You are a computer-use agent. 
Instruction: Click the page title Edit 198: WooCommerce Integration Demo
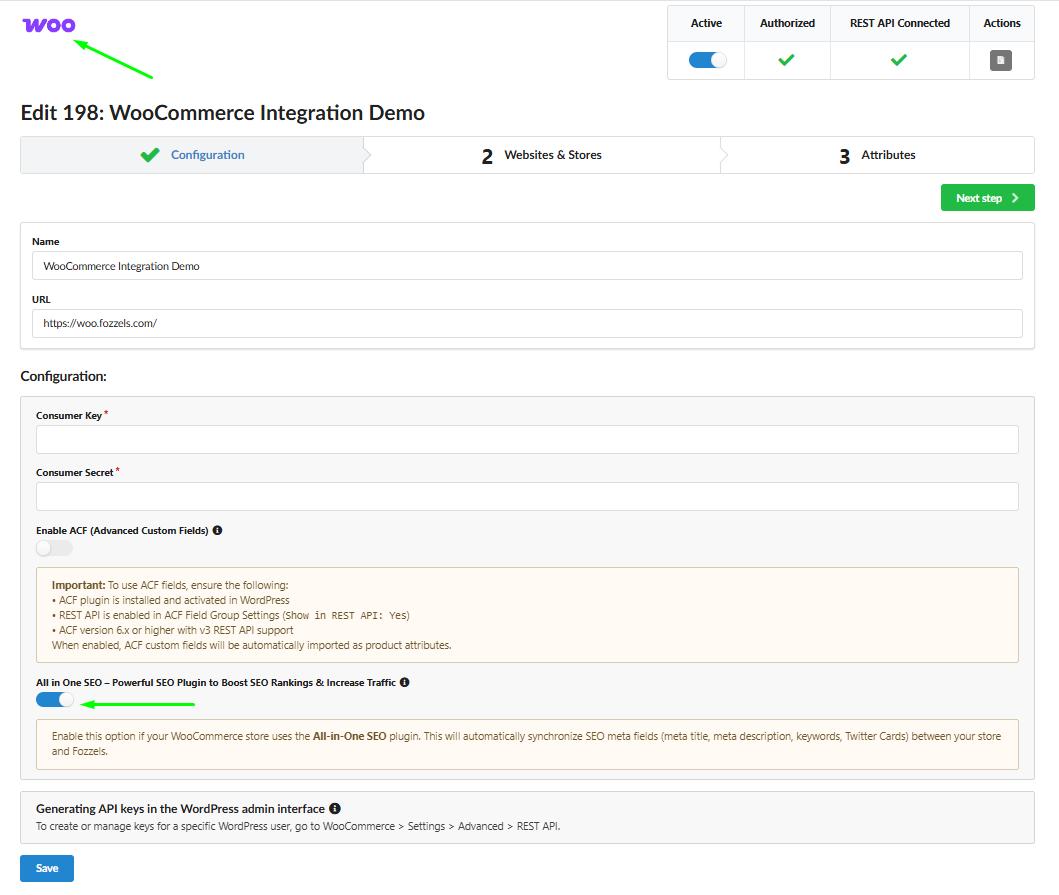(x=222, y=113)
